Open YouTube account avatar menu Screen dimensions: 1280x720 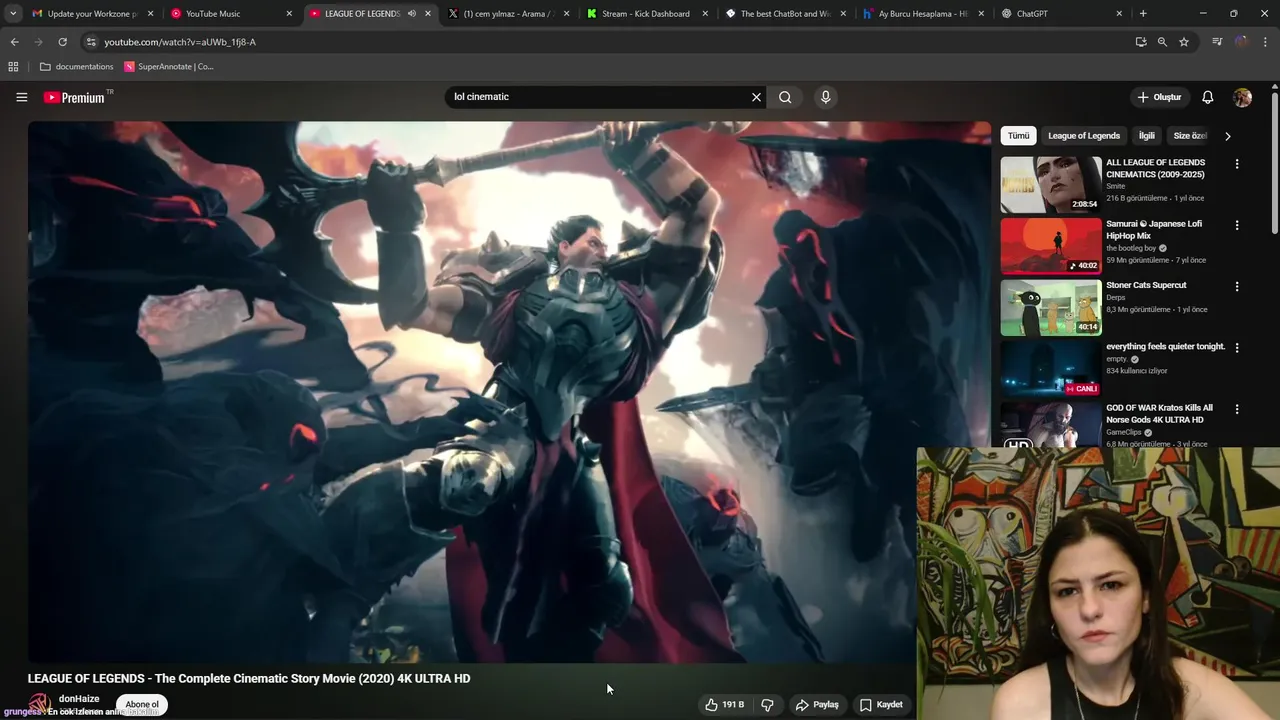click(1242, 97)
